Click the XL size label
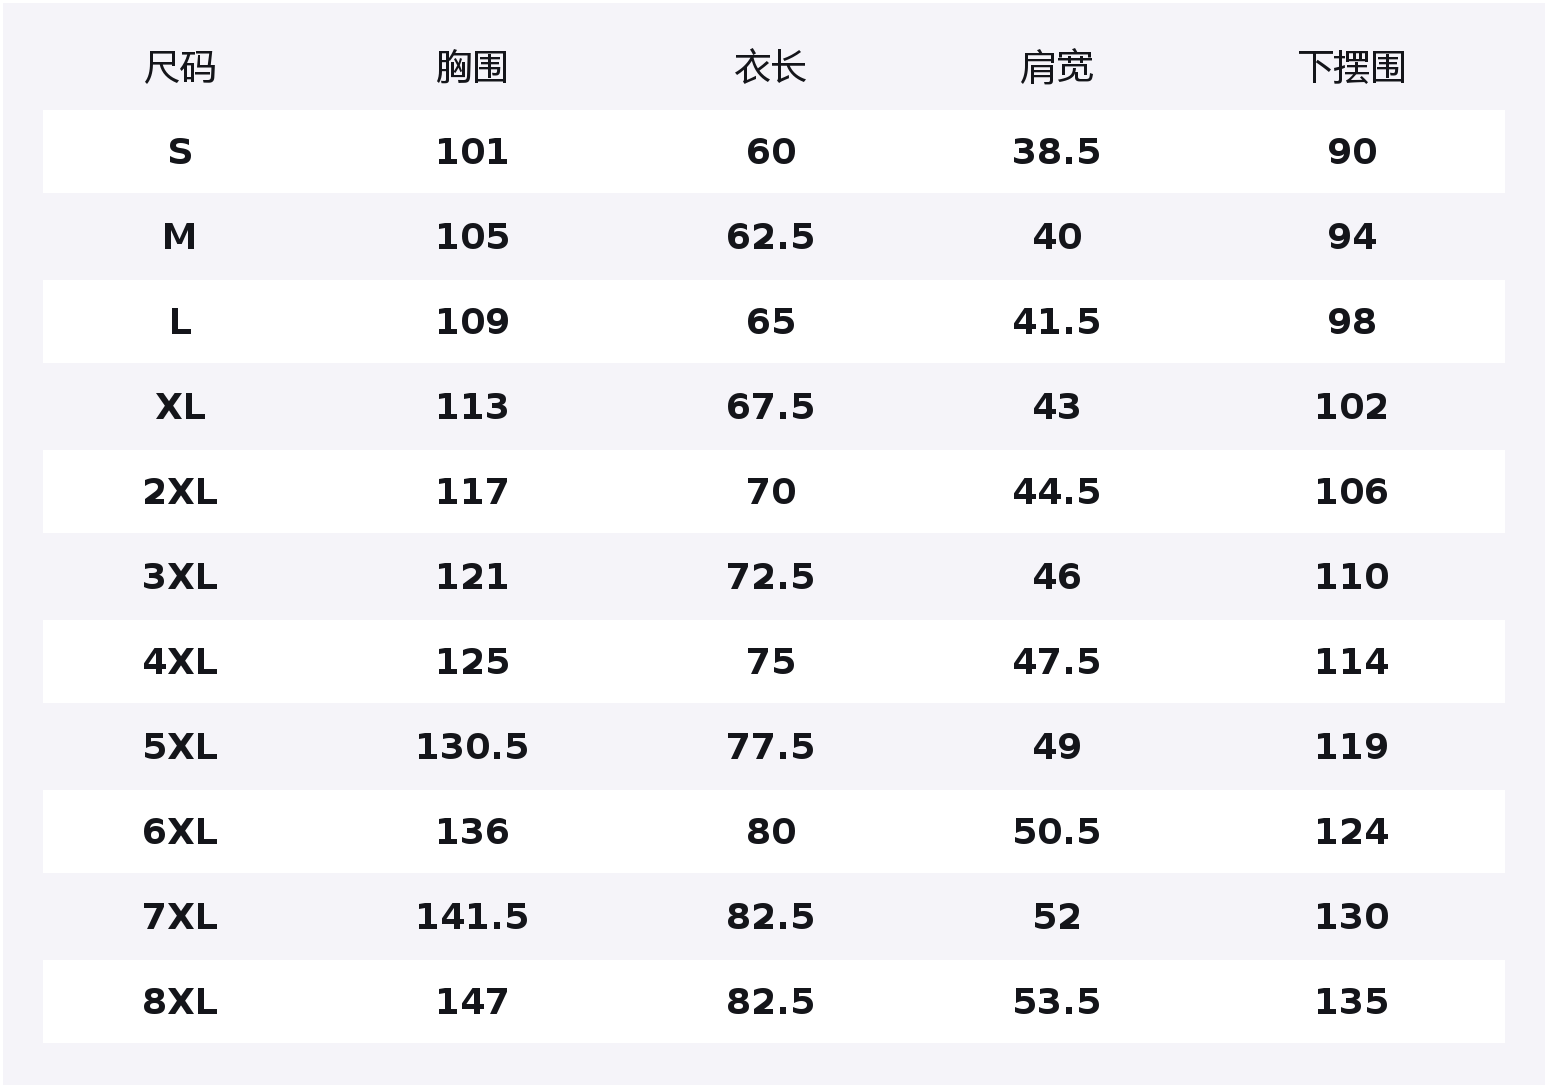 tap(180, 407)
